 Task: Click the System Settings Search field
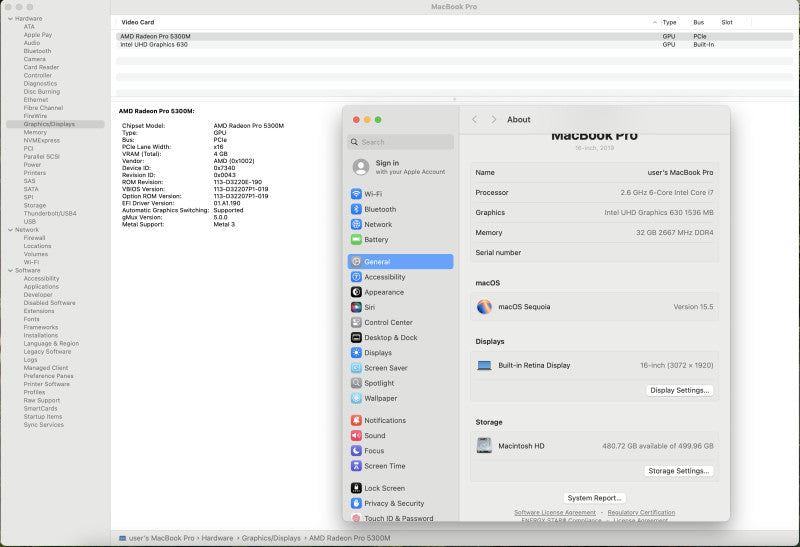401,142
